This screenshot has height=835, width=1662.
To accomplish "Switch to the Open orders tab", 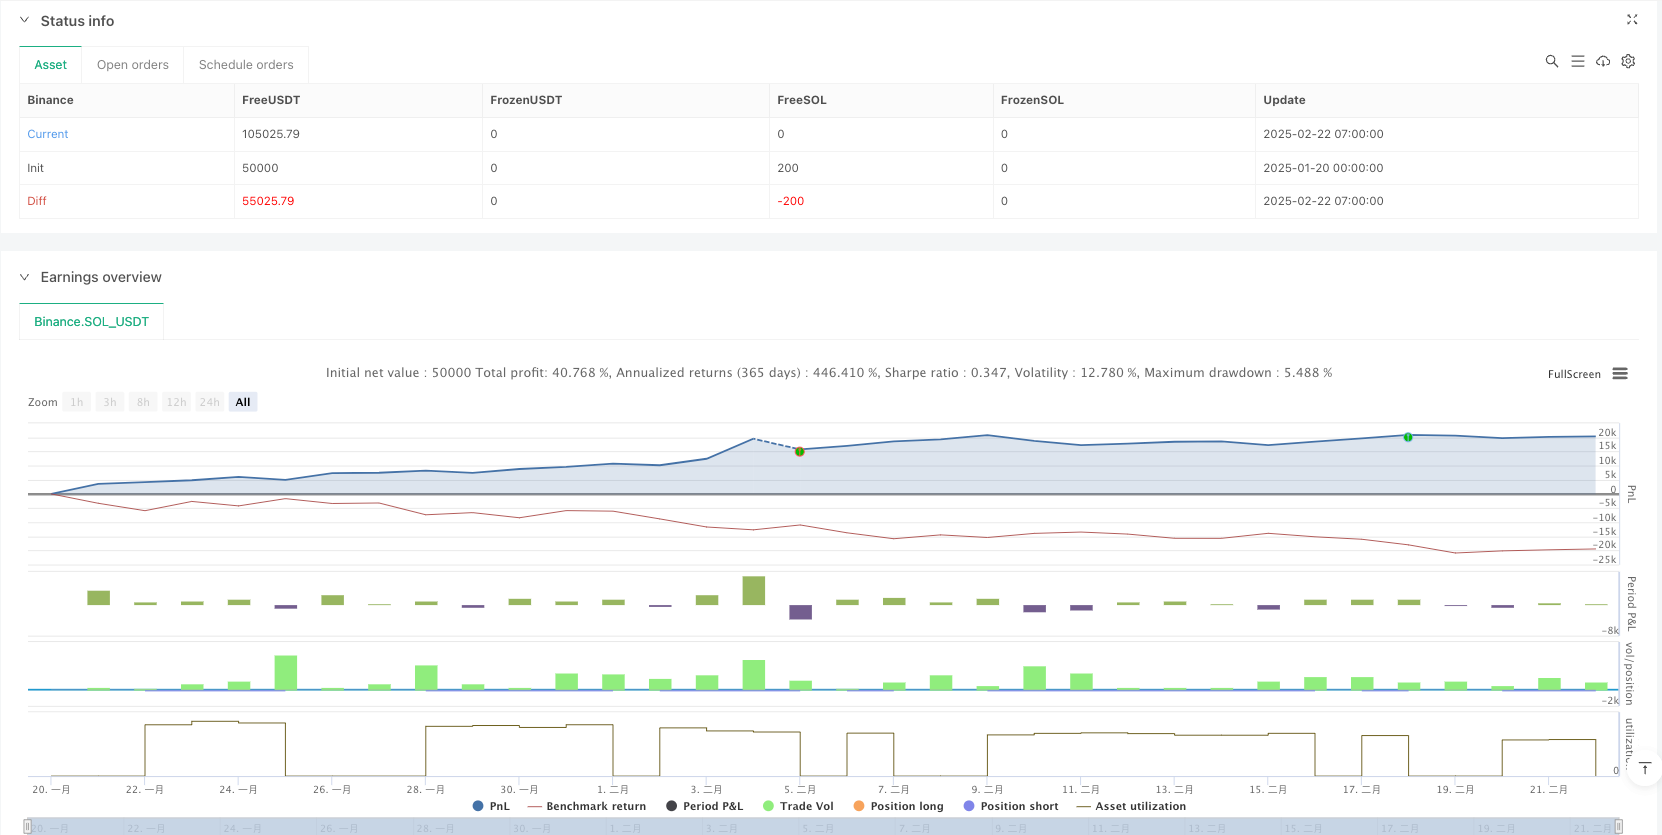I will (133, 65).
